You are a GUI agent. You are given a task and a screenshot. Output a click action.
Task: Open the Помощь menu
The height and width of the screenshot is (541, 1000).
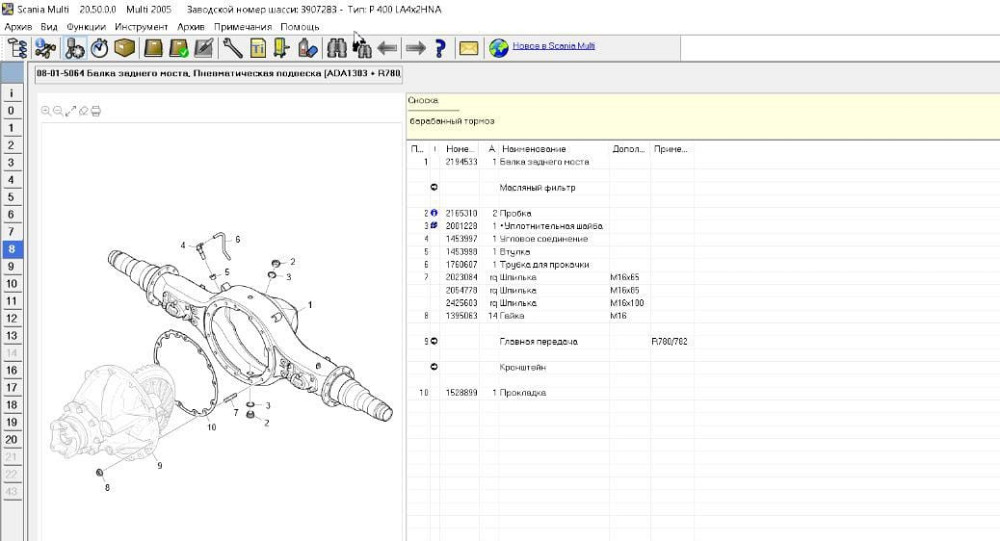point(300,26)
